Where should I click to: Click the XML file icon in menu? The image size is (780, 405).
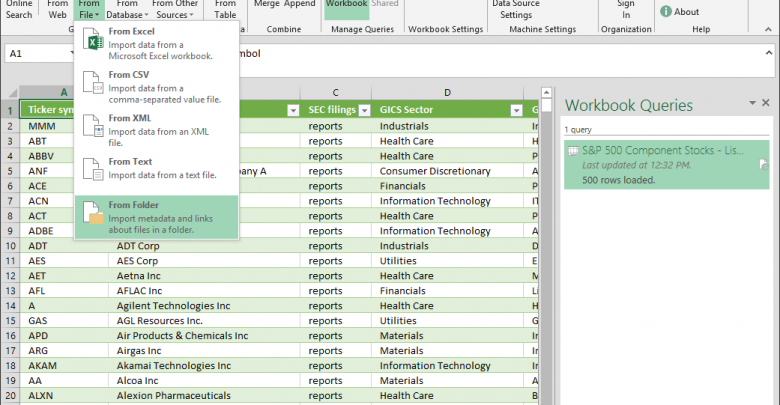[93, 126]
